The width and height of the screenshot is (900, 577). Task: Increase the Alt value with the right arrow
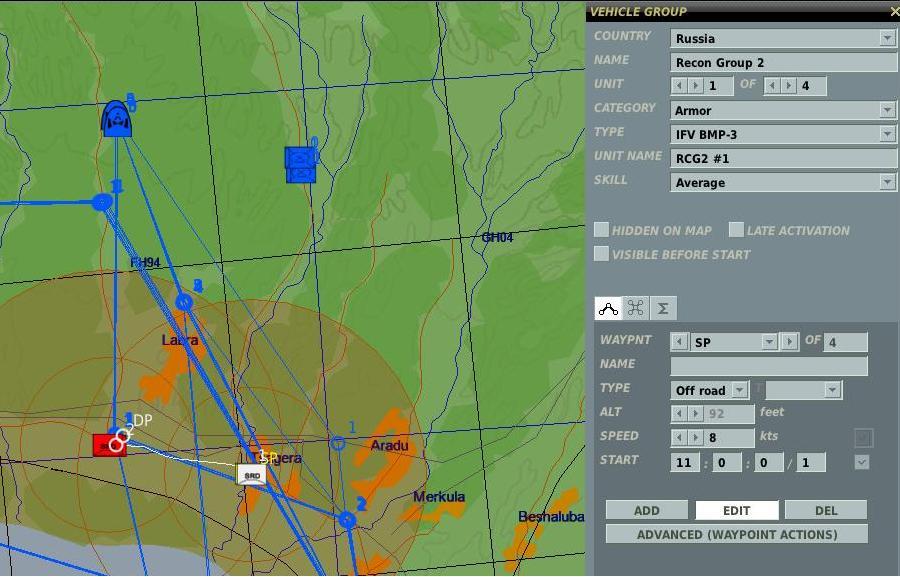pos(695,414)
